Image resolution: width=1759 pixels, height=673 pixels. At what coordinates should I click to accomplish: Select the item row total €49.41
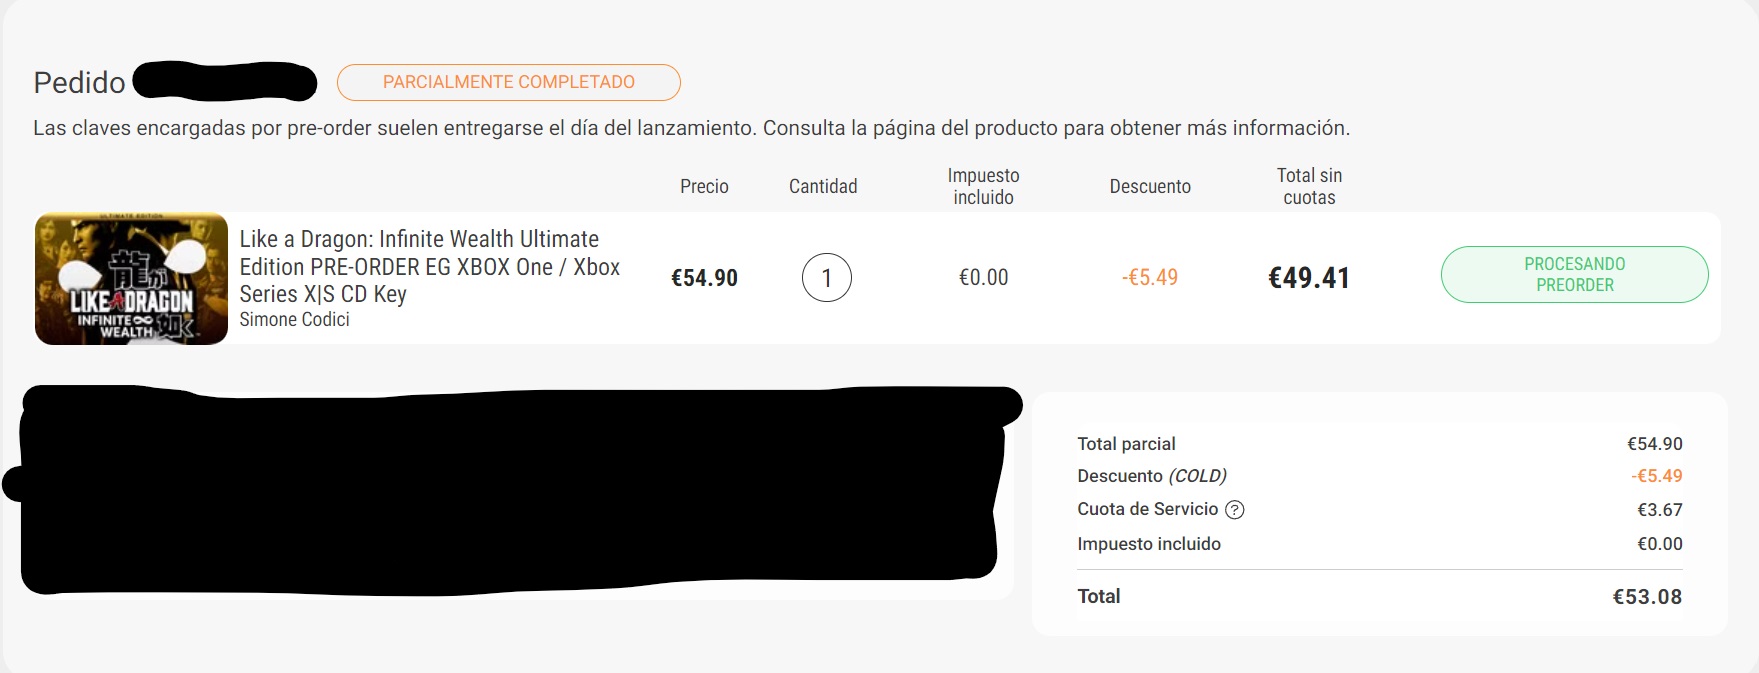point(1308,278)
